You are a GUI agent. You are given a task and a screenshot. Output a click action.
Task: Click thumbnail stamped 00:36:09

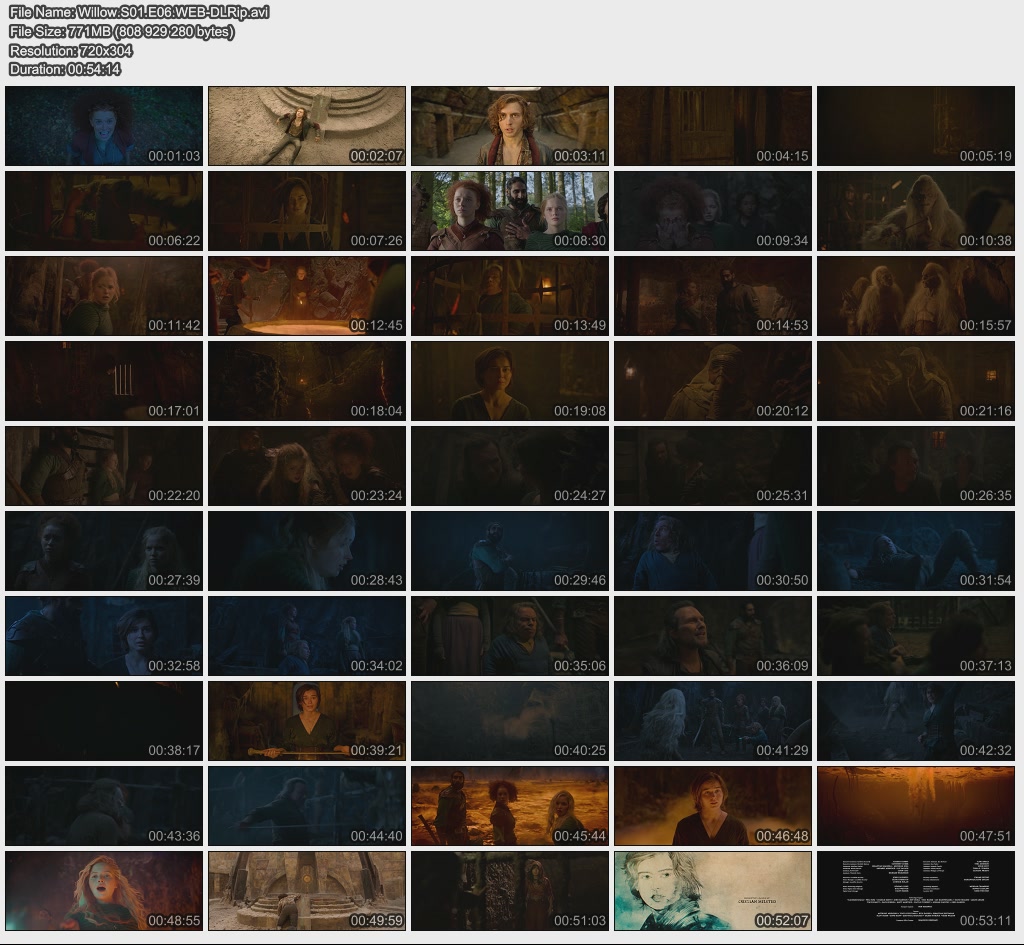713,636
